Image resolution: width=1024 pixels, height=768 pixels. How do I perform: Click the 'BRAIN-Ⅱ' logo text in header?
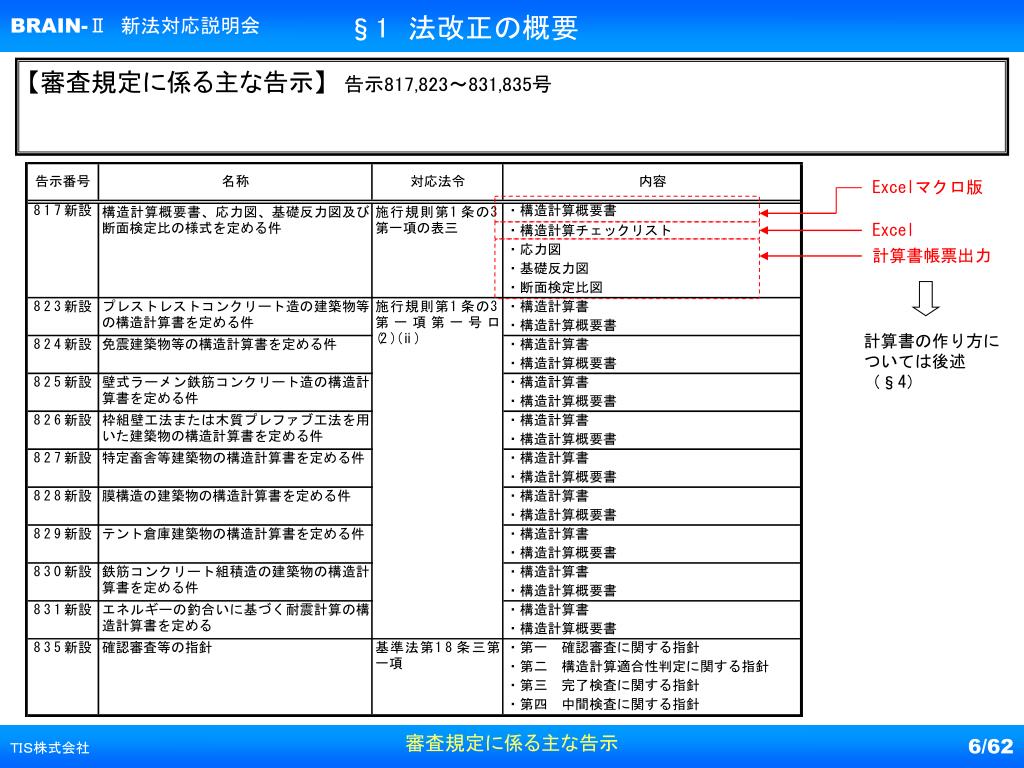[57, 26]
